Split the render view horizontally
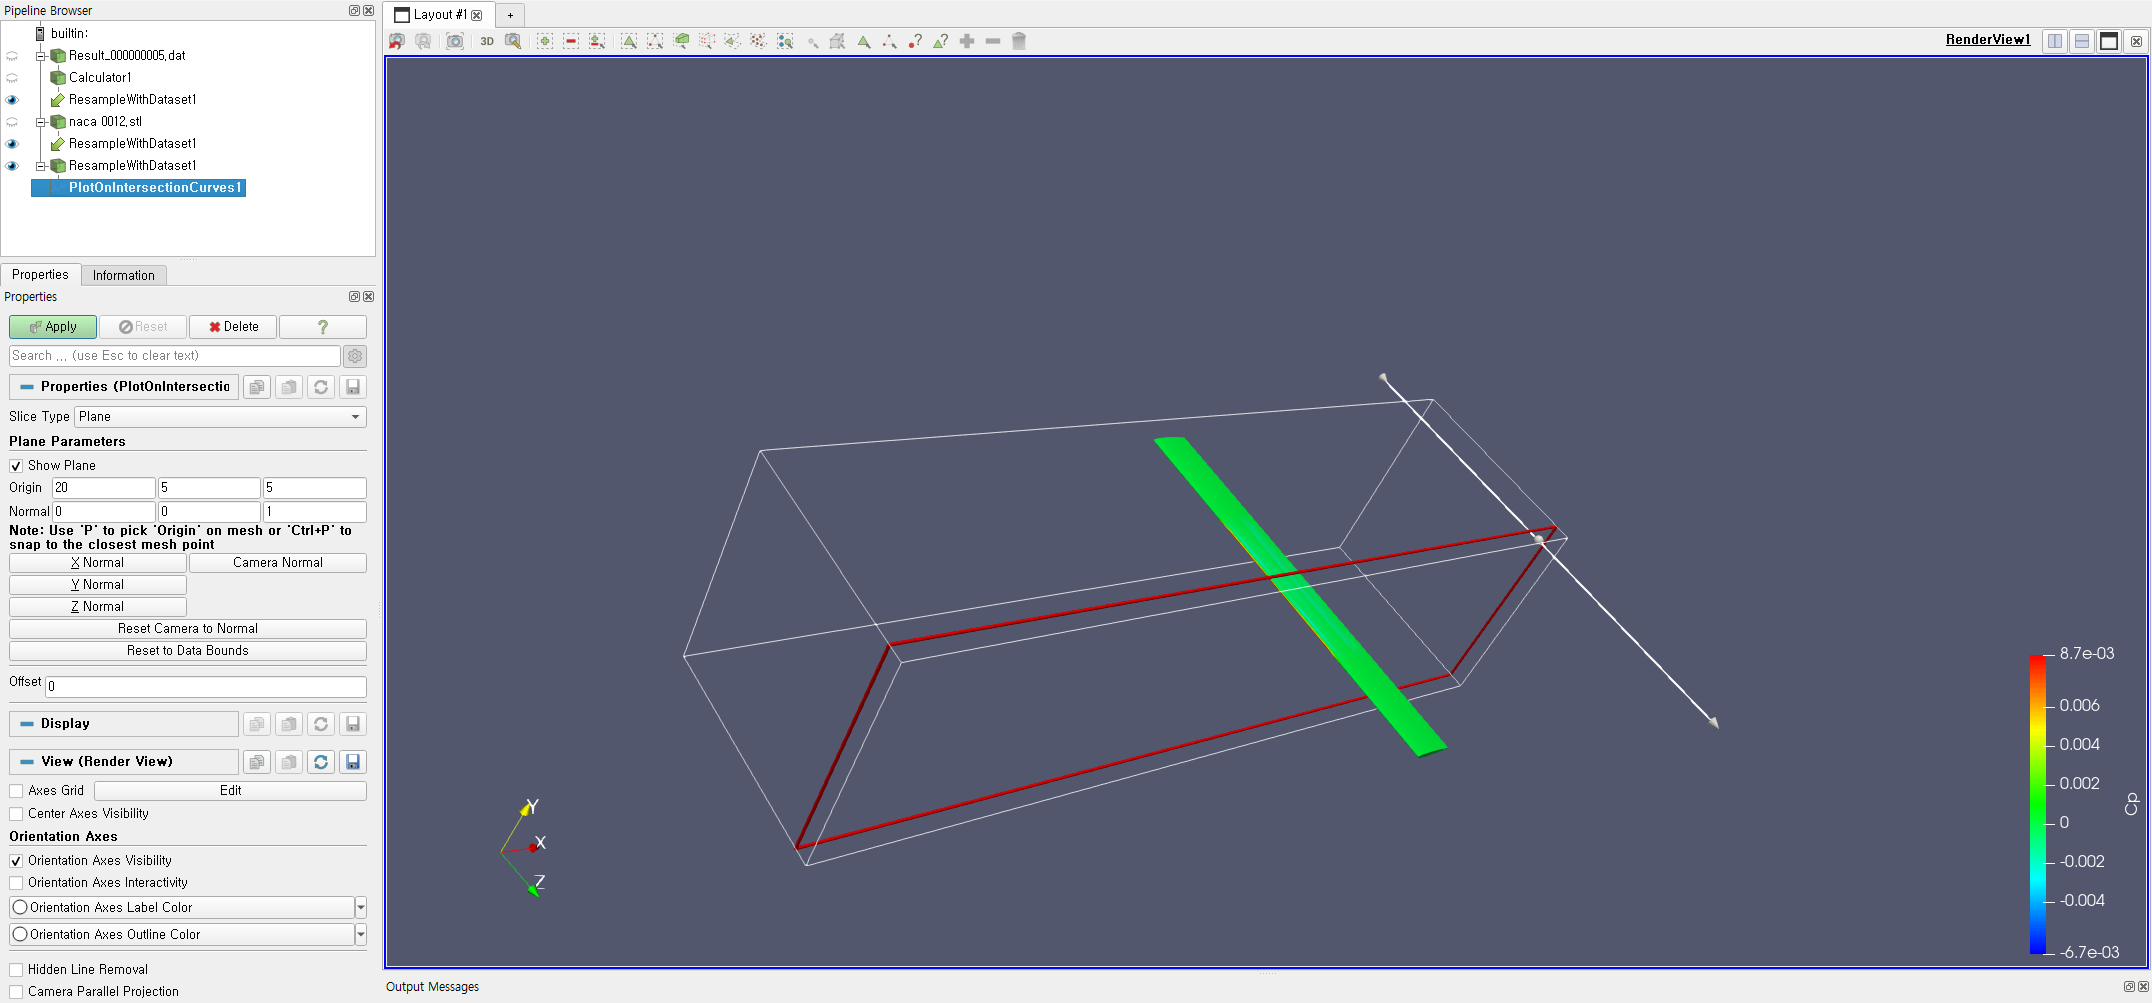Viewport: 2152px width, 1003px height. (2055, 41)
